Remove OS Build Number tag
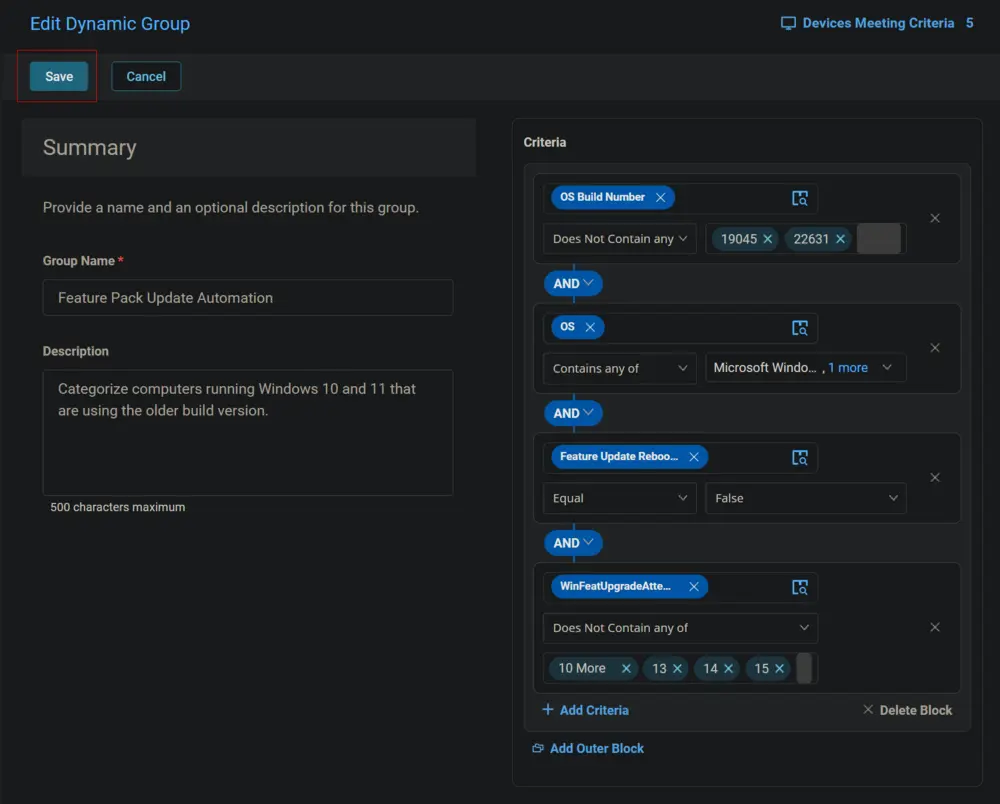 (661, 198)
